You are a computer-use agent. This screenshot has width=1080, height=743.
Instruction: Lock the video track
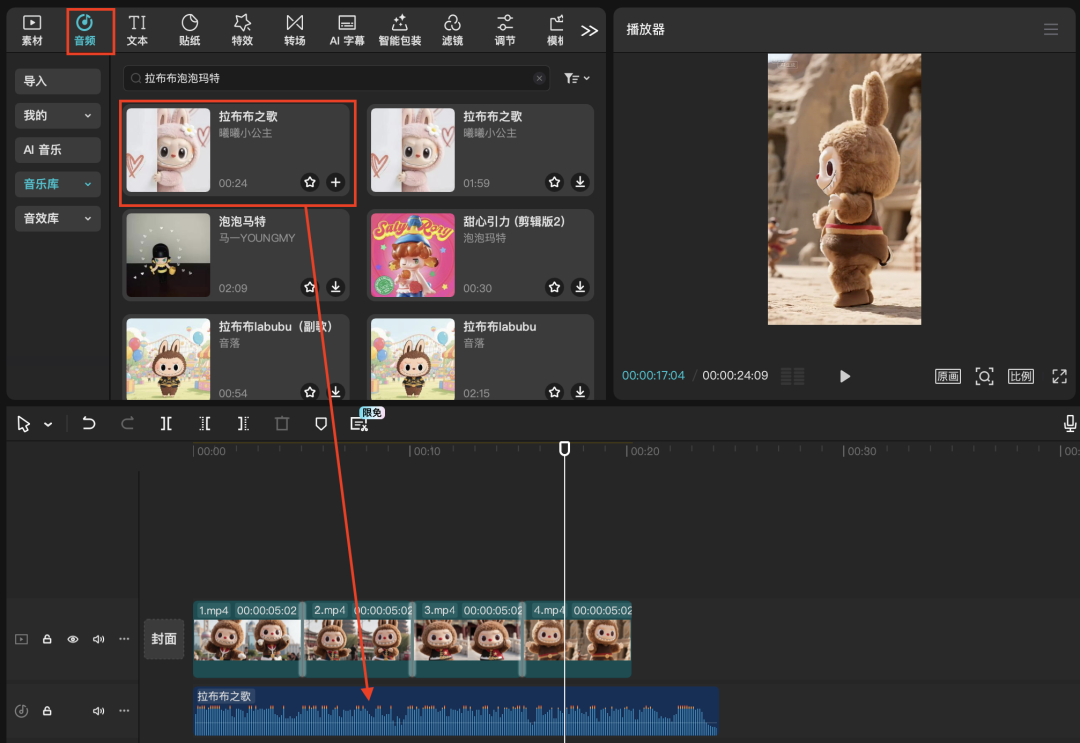point(47,639)
